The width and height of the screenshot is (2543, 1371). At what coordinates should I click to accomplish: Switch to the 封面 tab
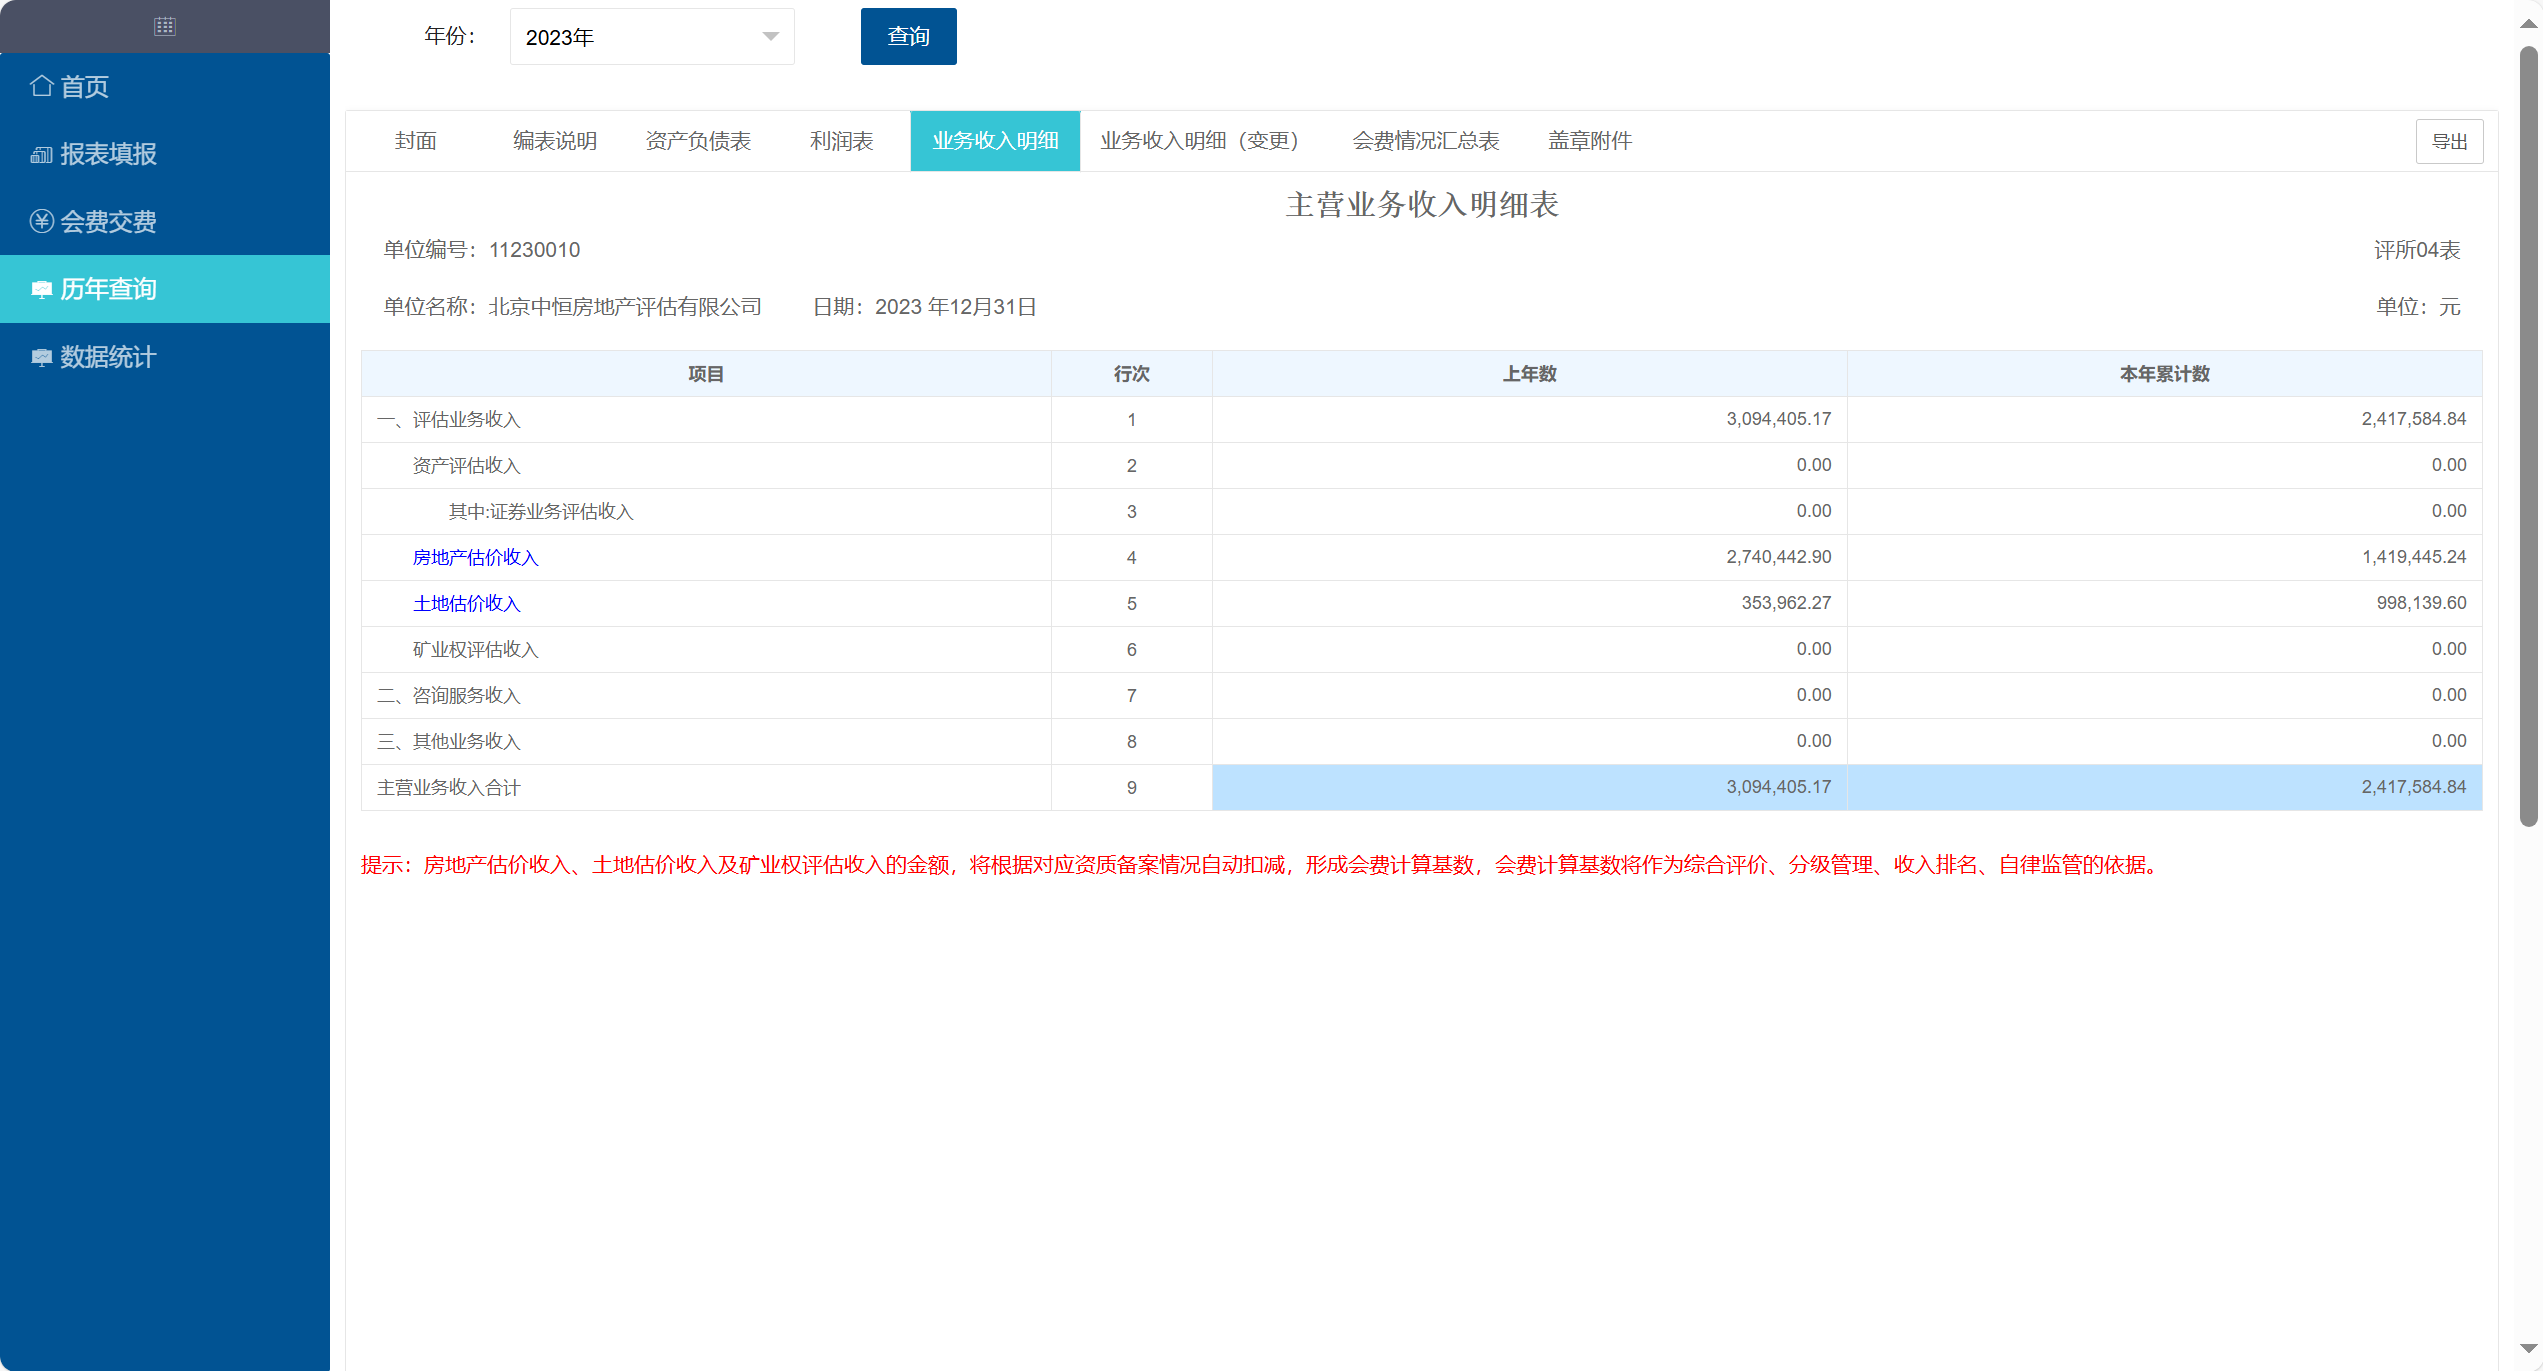415,141
